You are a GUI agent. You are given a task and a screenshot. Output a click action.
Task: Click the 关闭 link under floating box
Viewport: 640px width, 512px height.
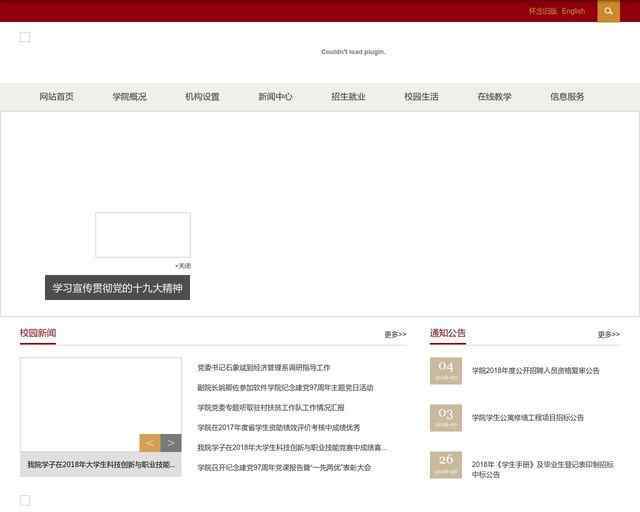click(x=183, y=266)
